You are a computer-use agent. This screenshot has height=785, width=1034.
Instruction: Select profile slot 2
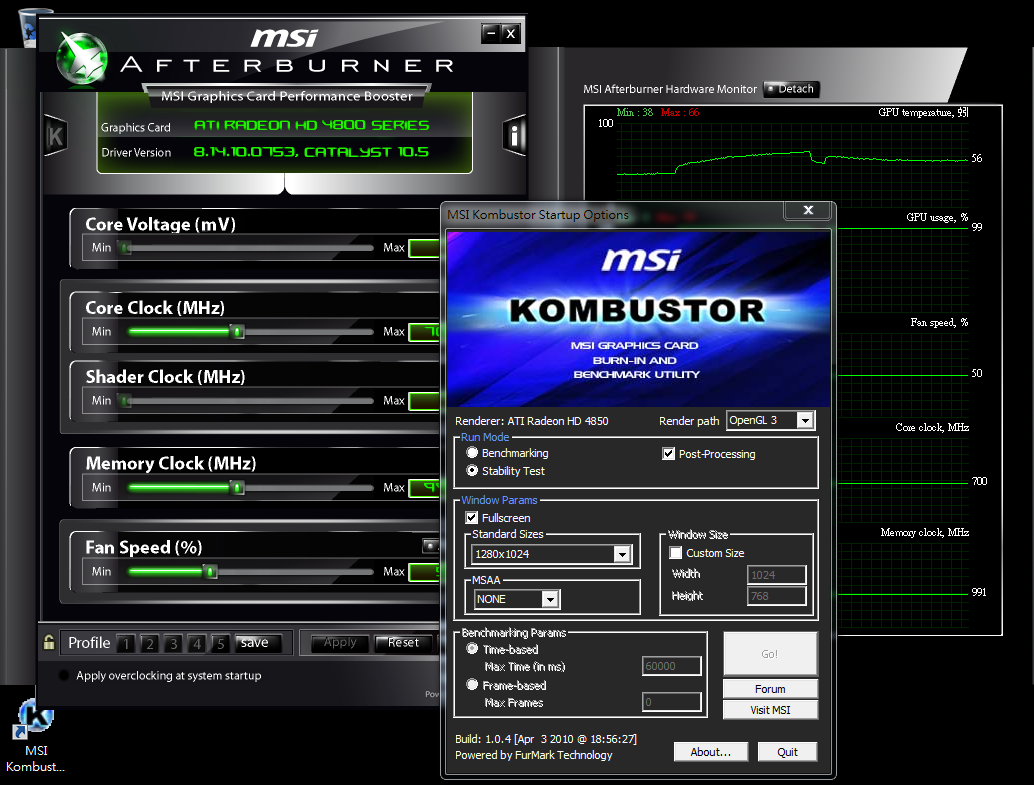(150, 643)
